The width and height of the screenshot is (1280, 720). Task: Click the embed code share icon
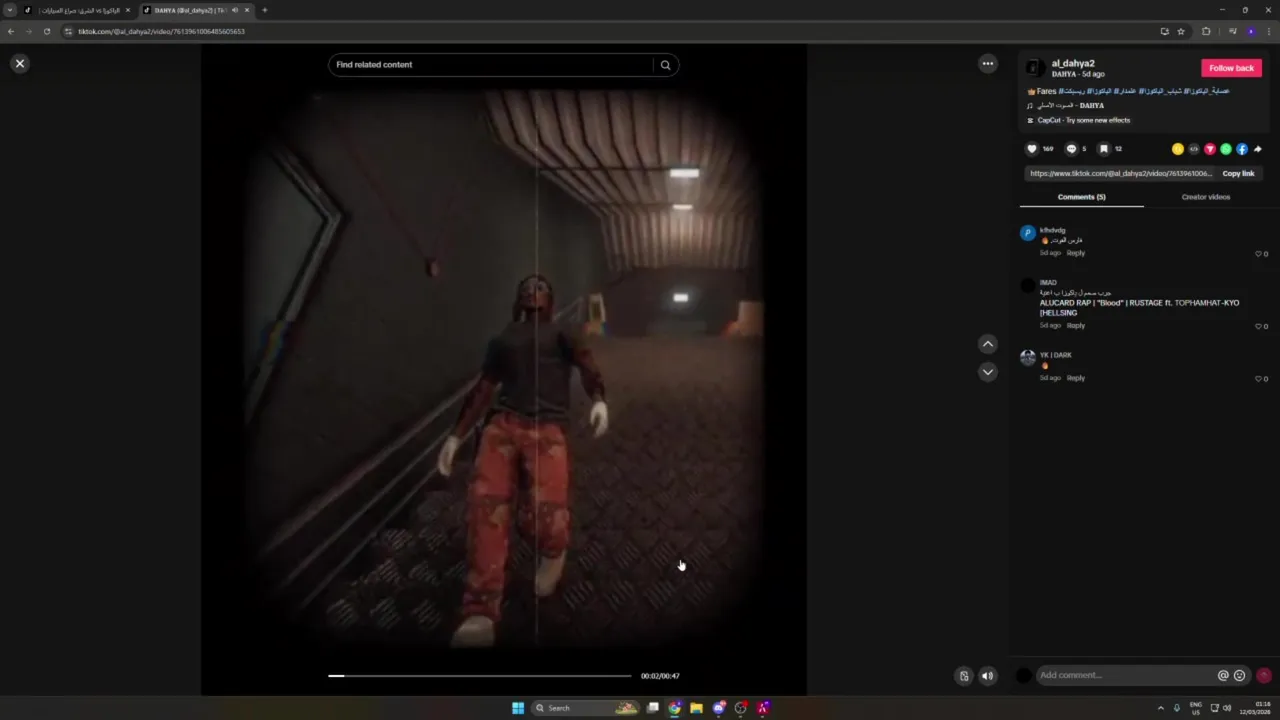click(1194, 149)
